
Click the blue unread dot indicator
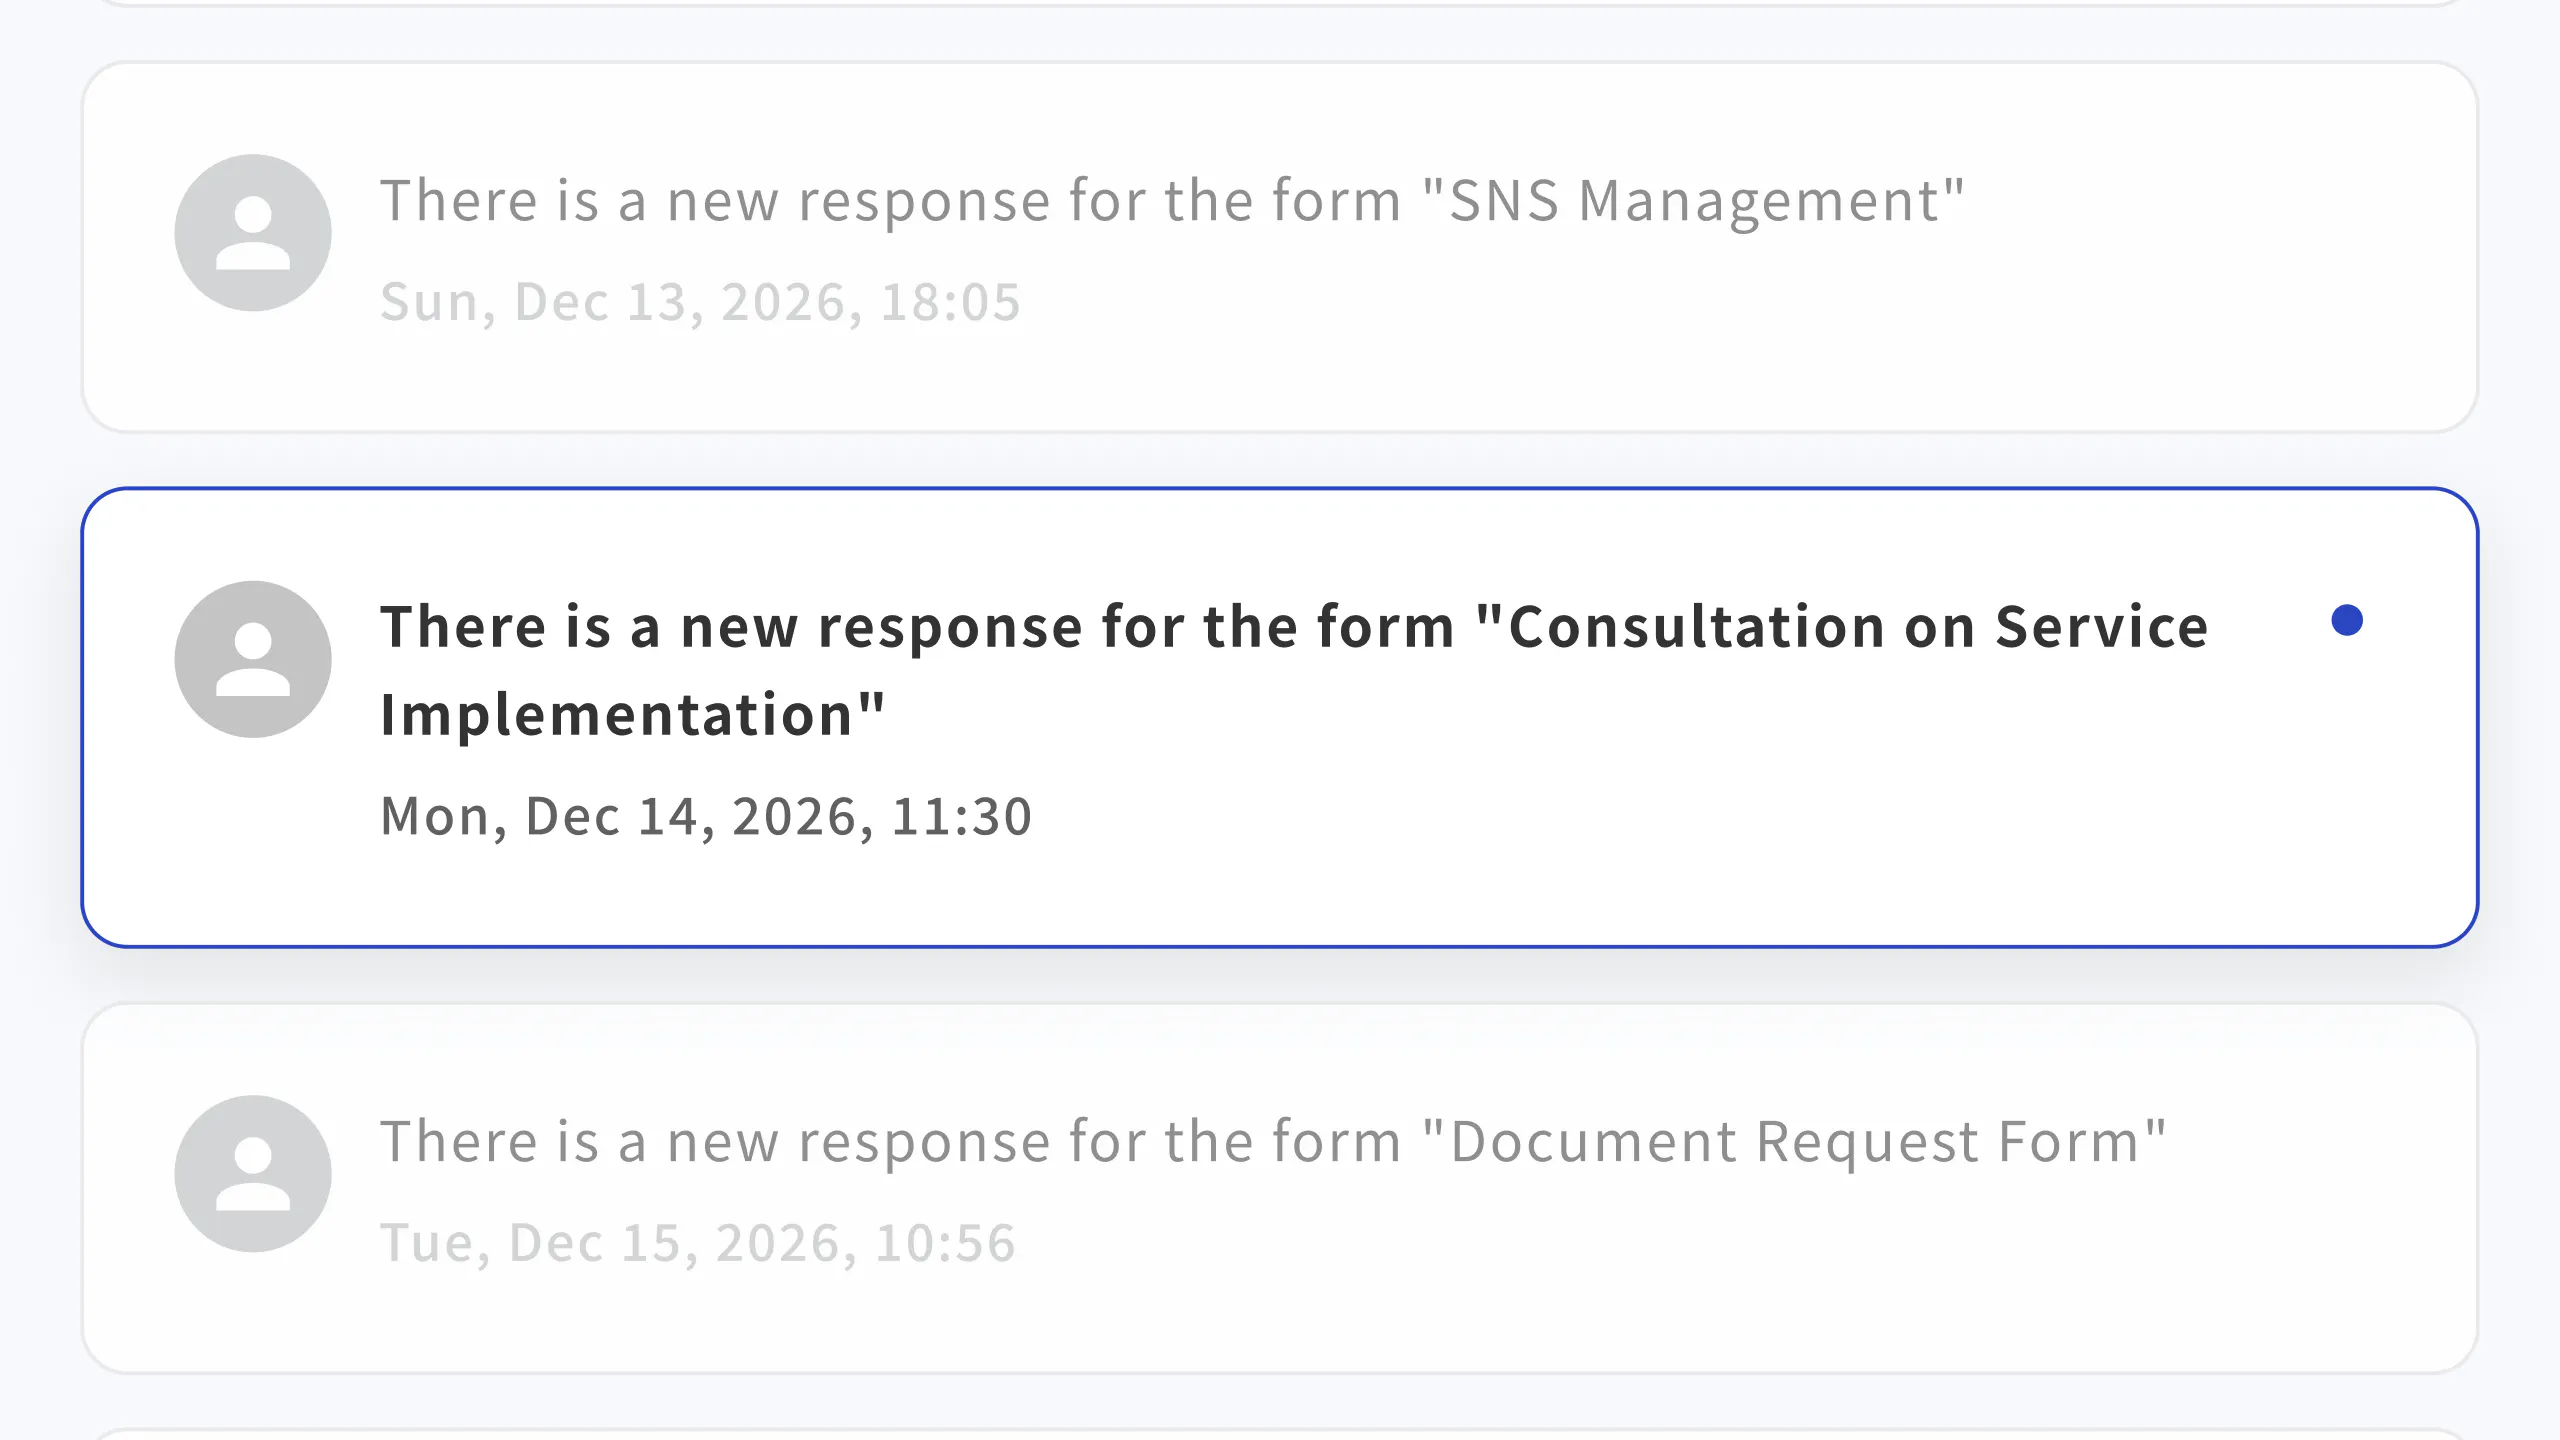2346,621
